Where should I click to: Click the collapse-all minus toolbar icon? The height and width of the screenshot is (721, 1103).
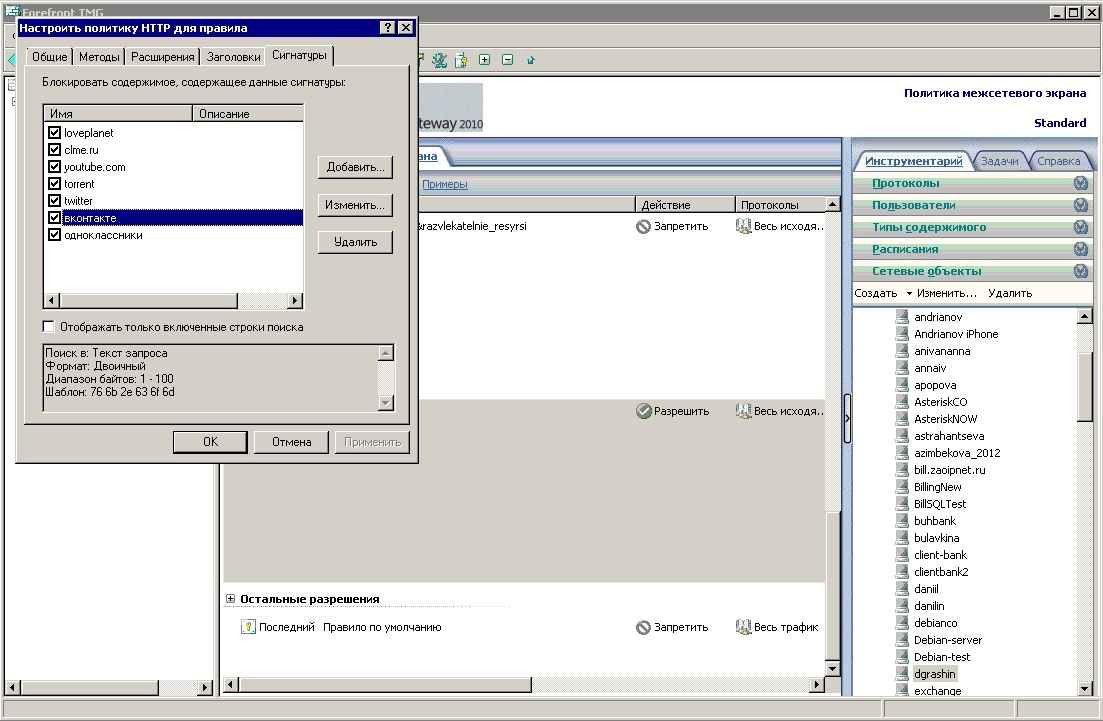(507, 60)
